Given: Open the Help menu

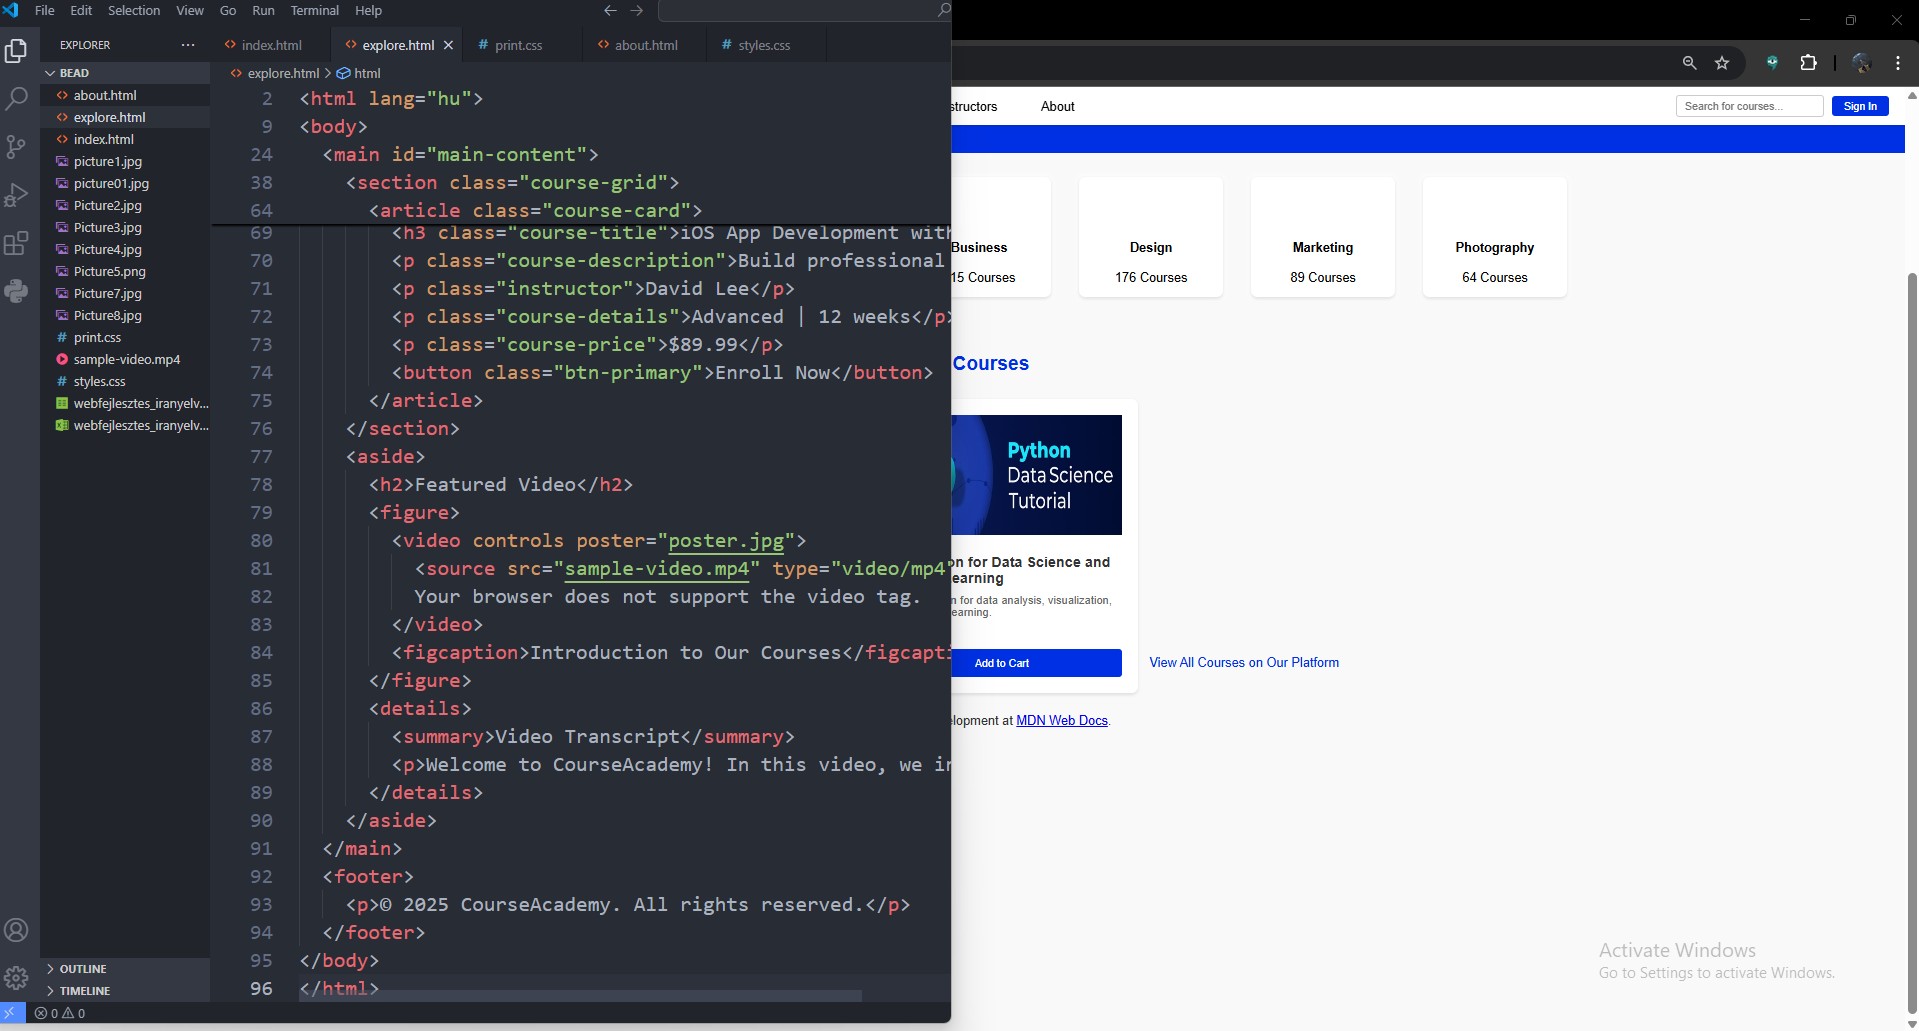Looking at the screenshot, I should coord(368,10).
